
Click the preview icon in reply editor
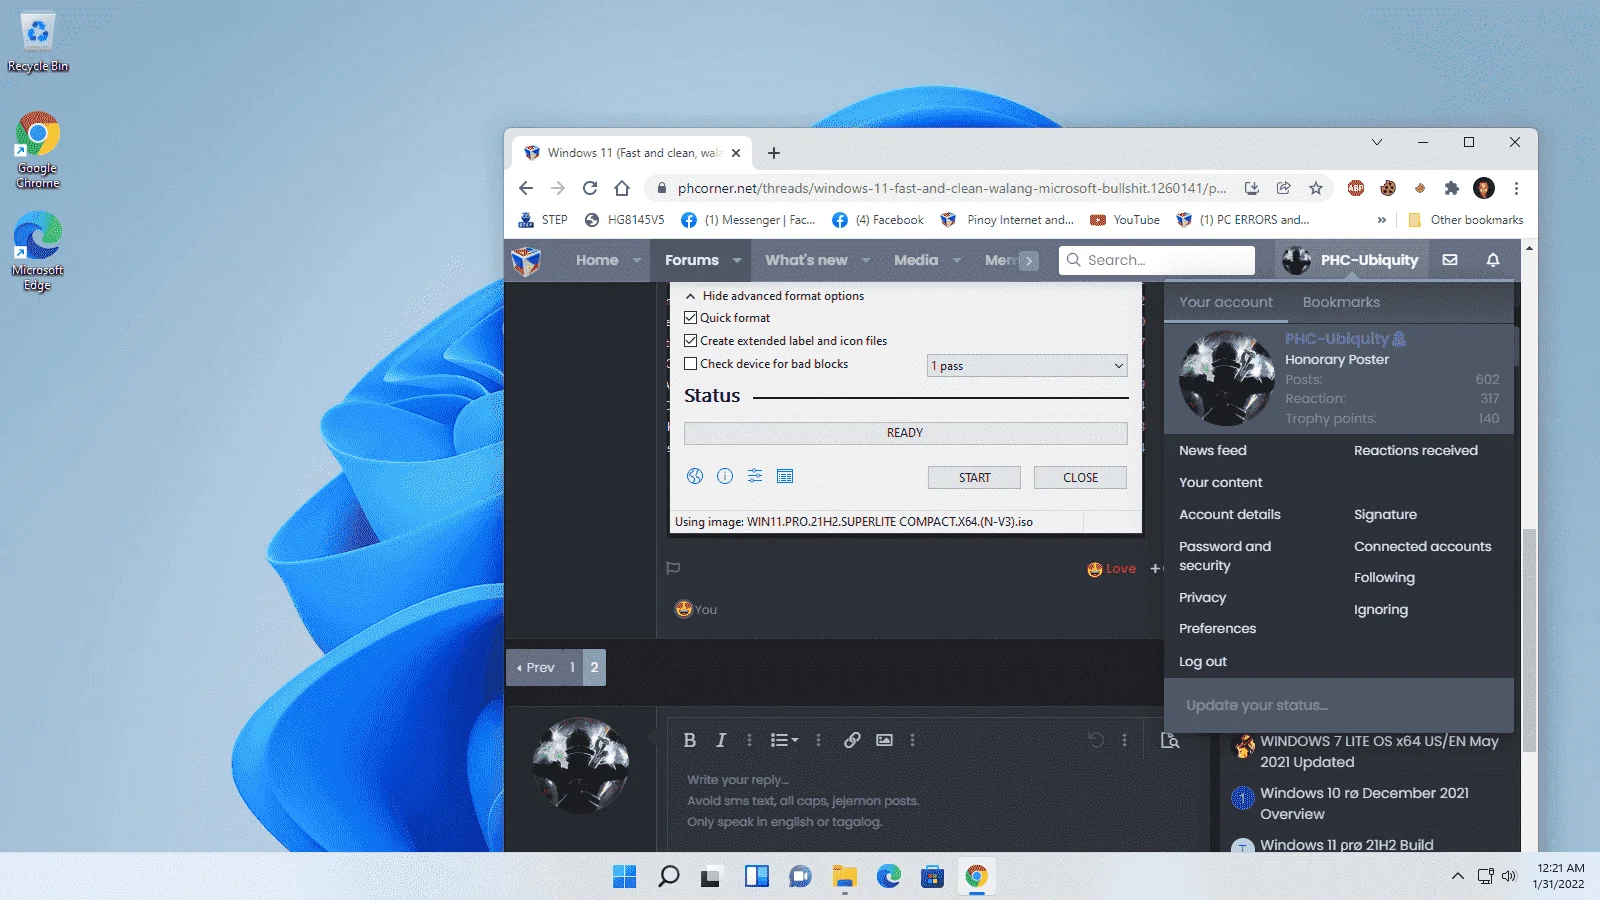[1170, 740]
